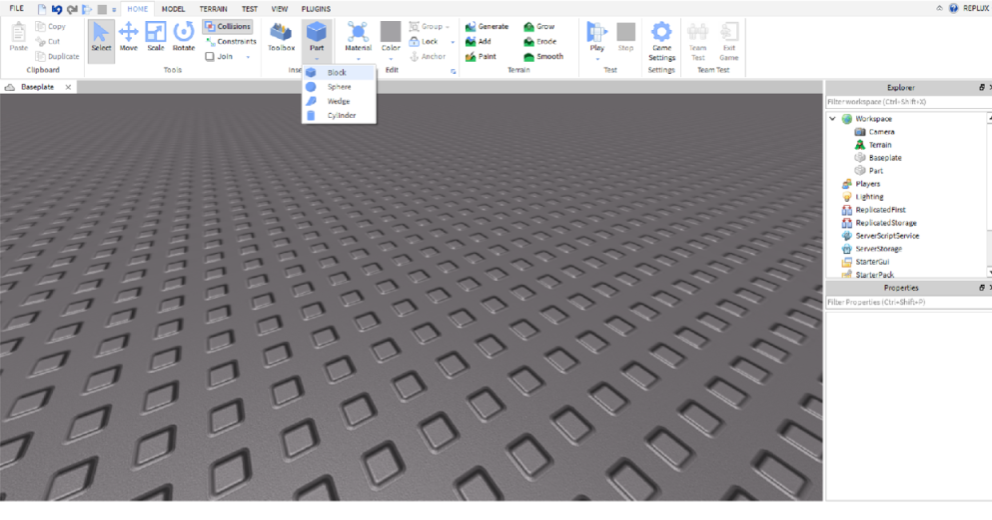Select Baseplate in the Explorer tree

click(884, 158)
